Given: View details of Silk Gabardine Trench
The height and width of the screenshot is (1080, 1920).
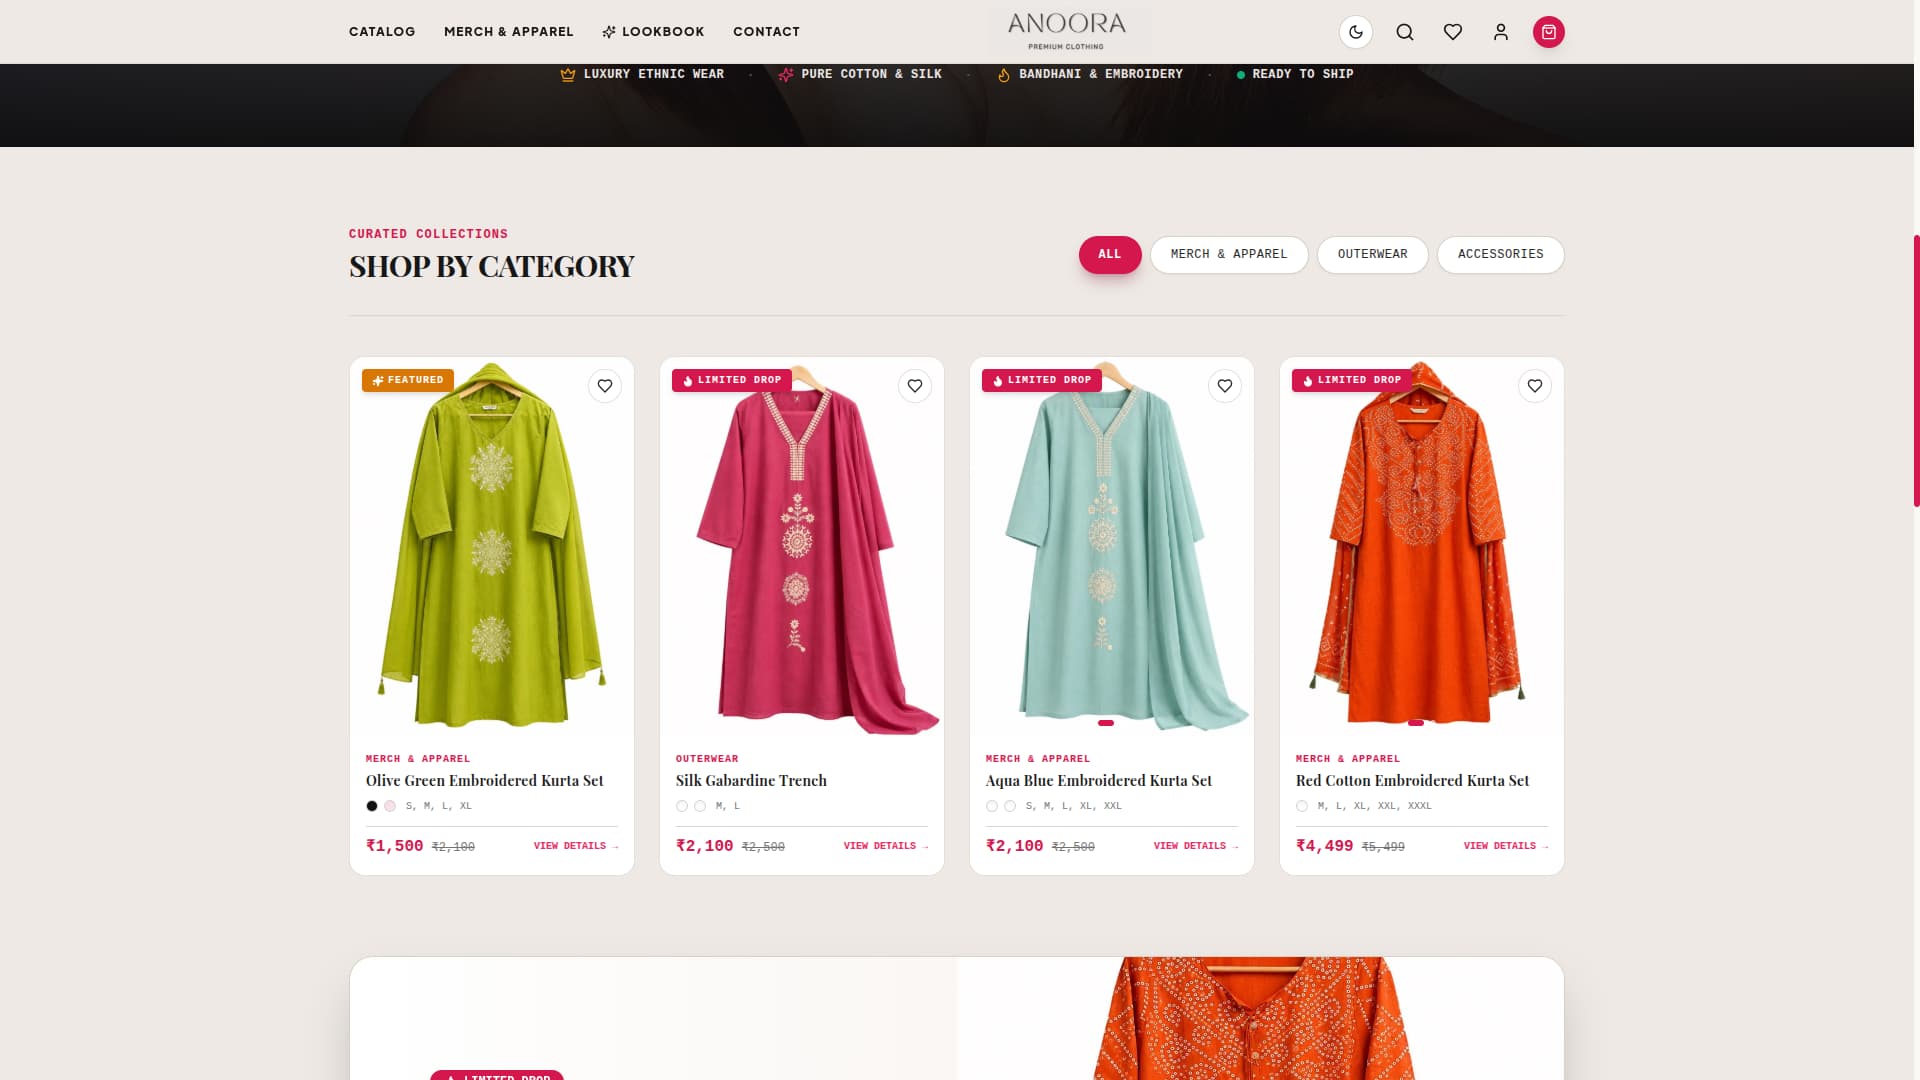Looking at the screenshot, I should point(886,846).
